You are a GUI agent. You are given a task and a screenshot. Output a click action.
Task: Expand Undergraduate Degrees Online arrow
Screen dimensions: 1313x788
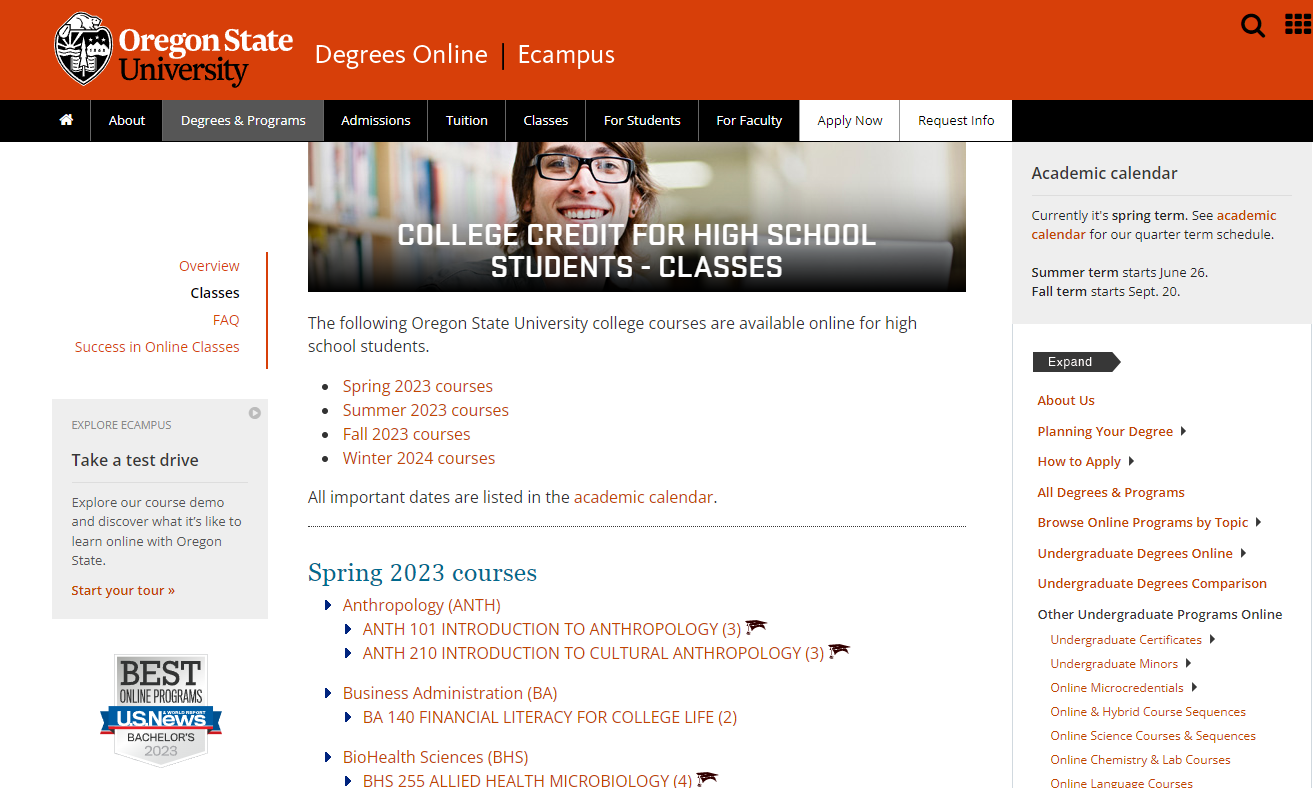pyautogui.click(x=1244, y=553)
